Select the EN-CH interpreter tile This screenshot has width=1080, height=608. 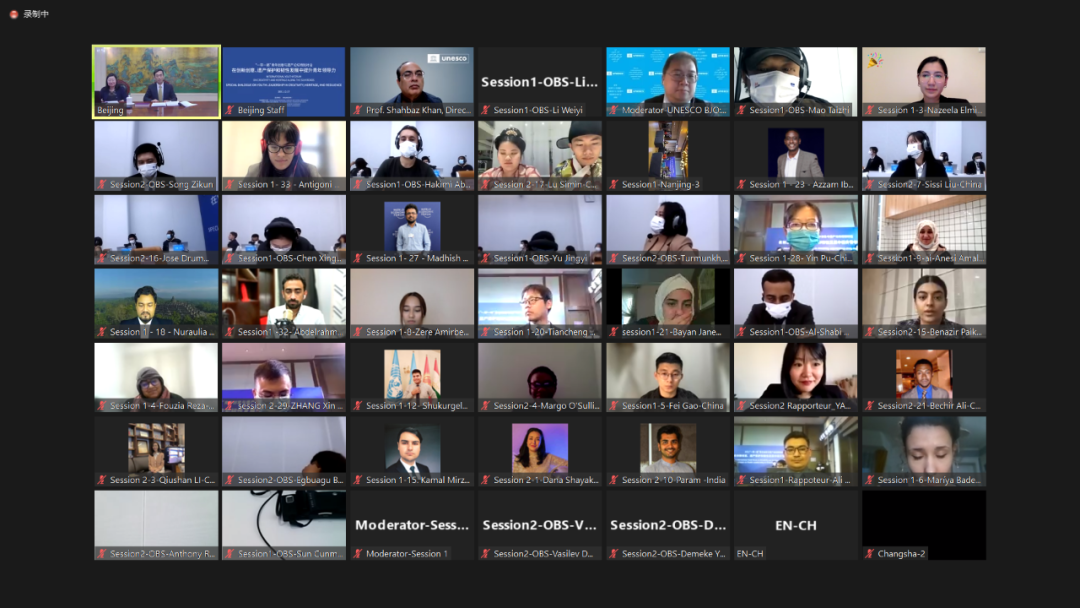pyautogui.click(x=796, y=522)
